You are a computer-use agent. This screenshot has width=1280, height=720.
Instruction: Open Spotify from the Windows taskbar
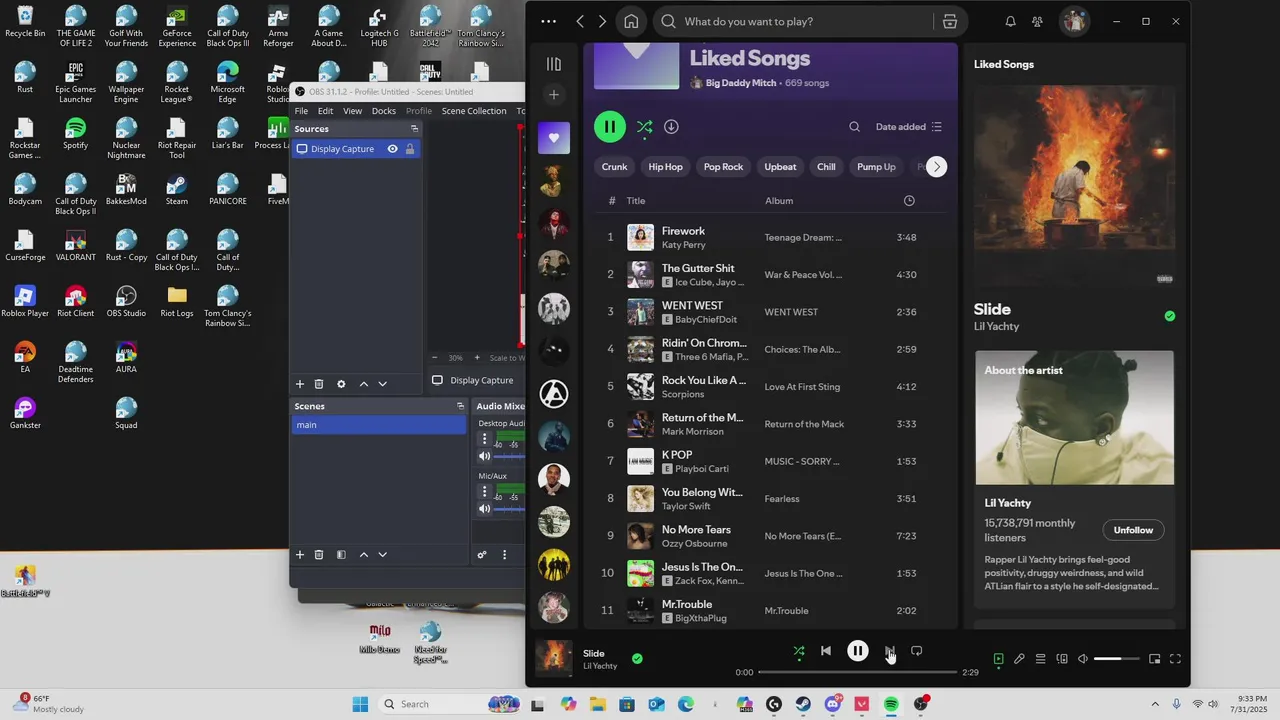891,704
